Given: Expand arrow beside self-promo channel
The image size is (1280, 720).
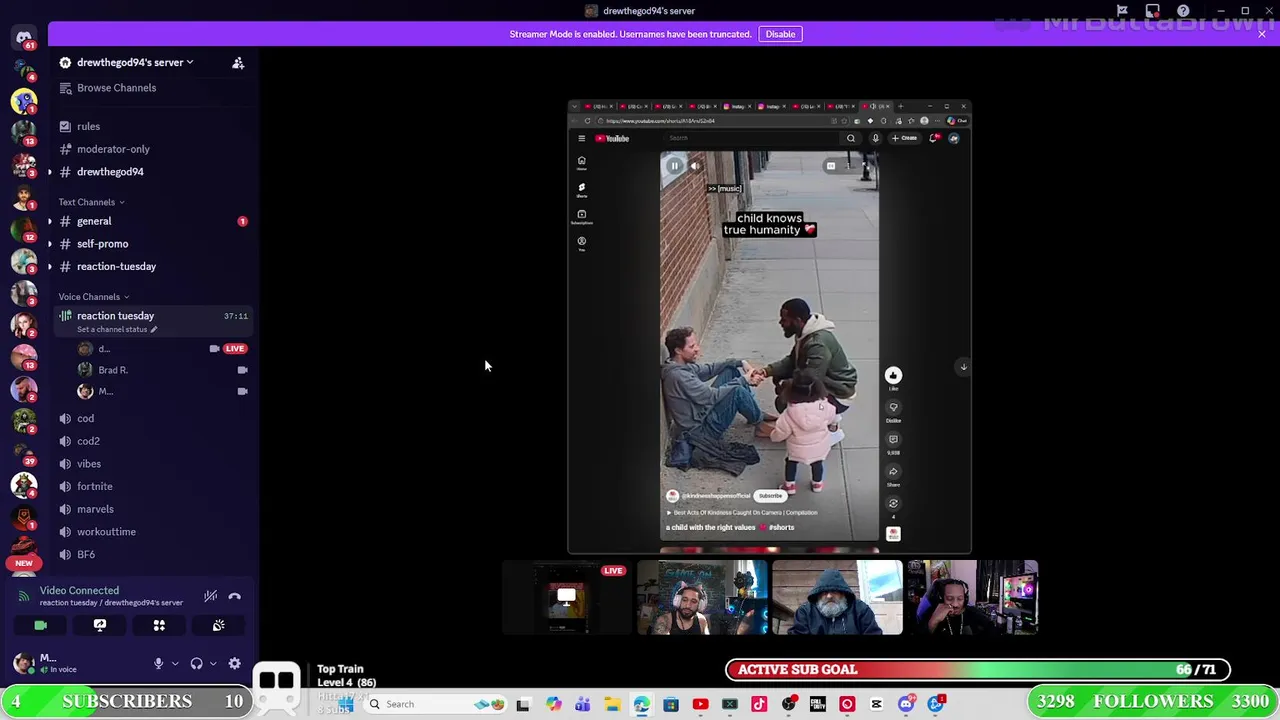Looking at the screenshot, I should click(50, 244).
